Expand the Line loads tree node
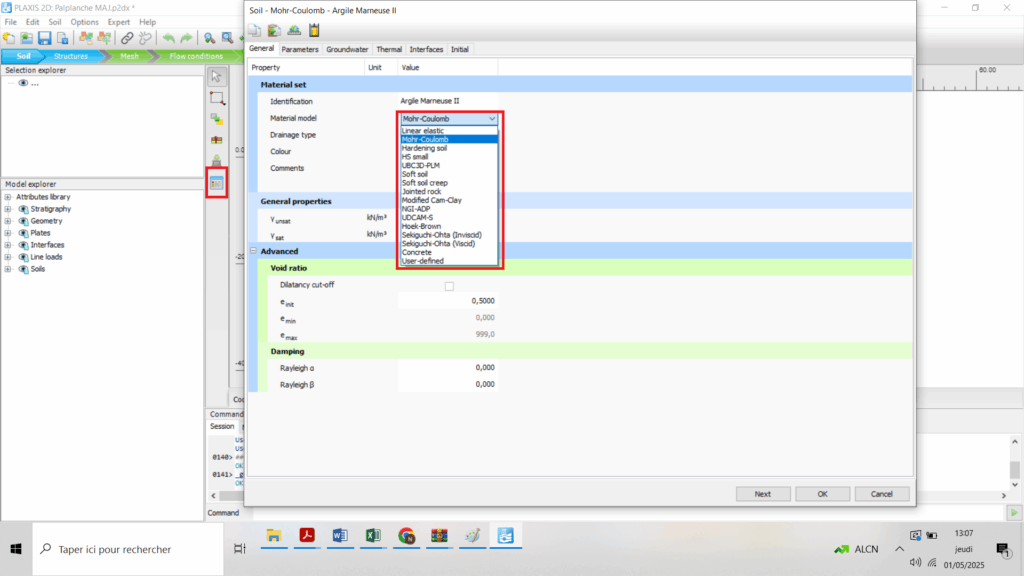Image resolution: width=1024 pixels, height=576 pixels. coord(8,257)
